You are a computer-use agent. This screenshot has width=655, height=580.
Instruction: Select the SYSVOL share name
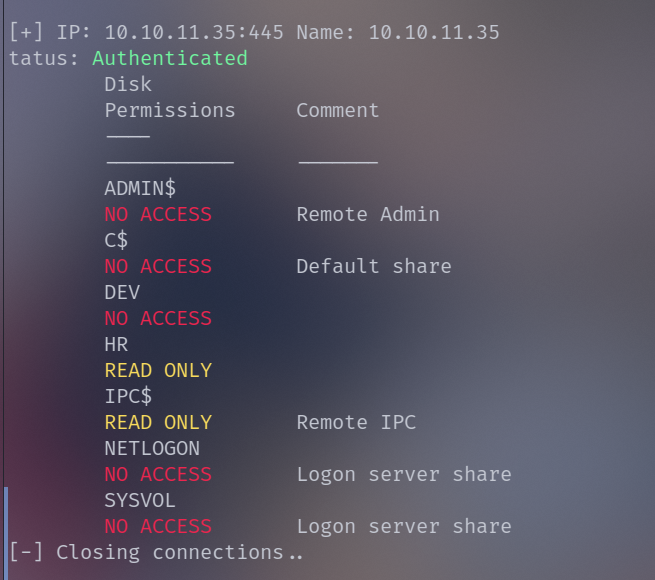[140, 500]
